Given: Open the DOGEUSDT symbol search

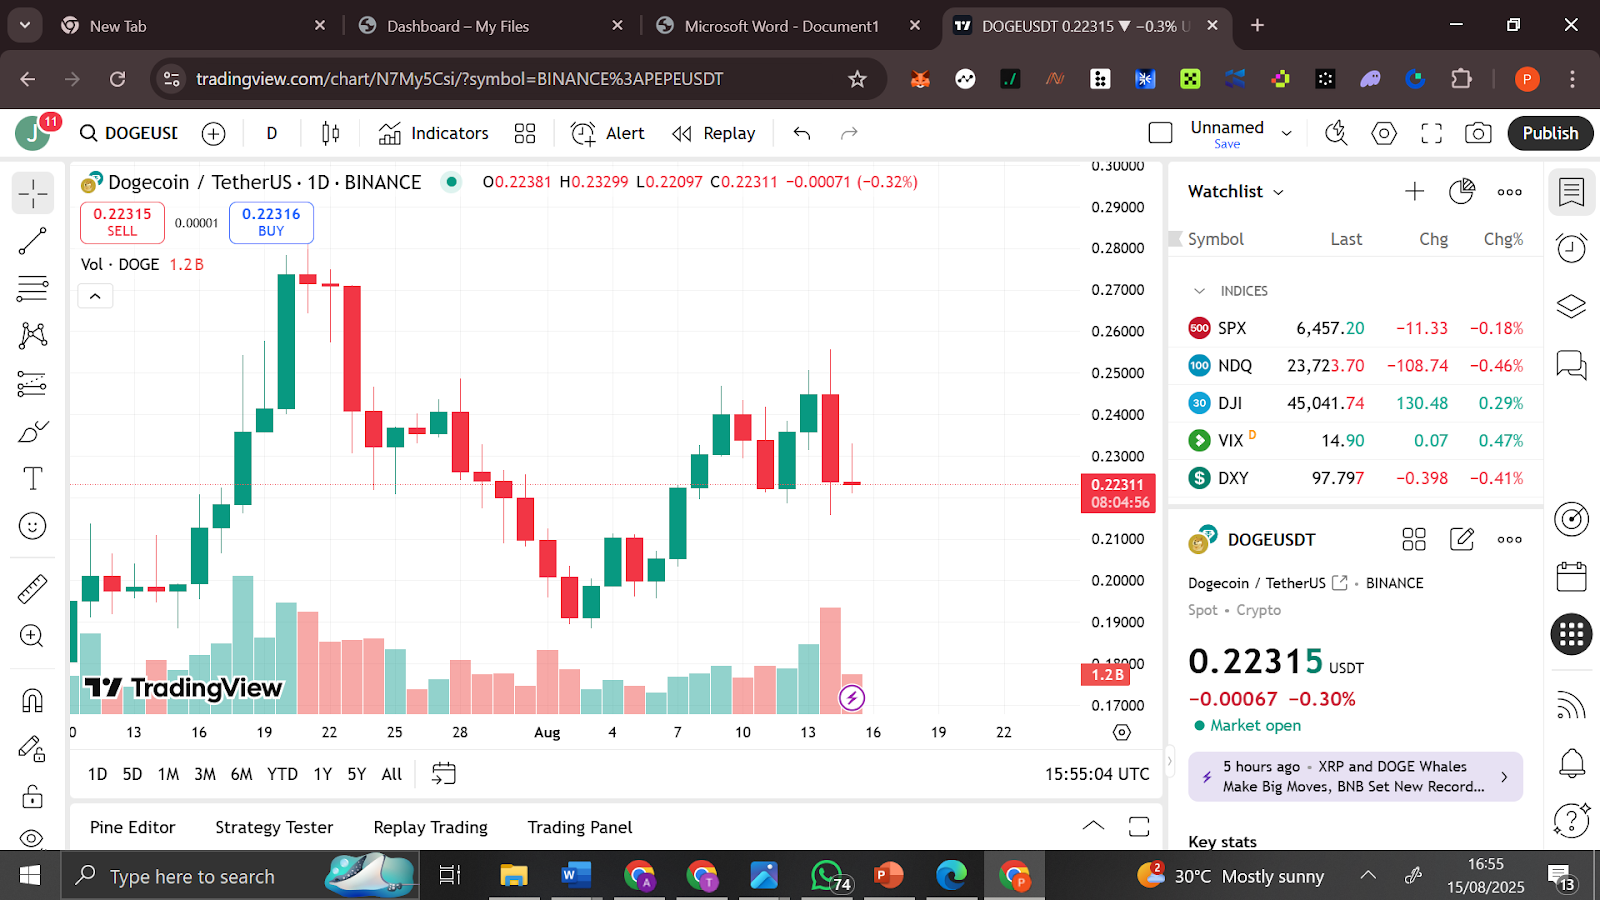Looking at the screenshot, I should coord(129,133).
